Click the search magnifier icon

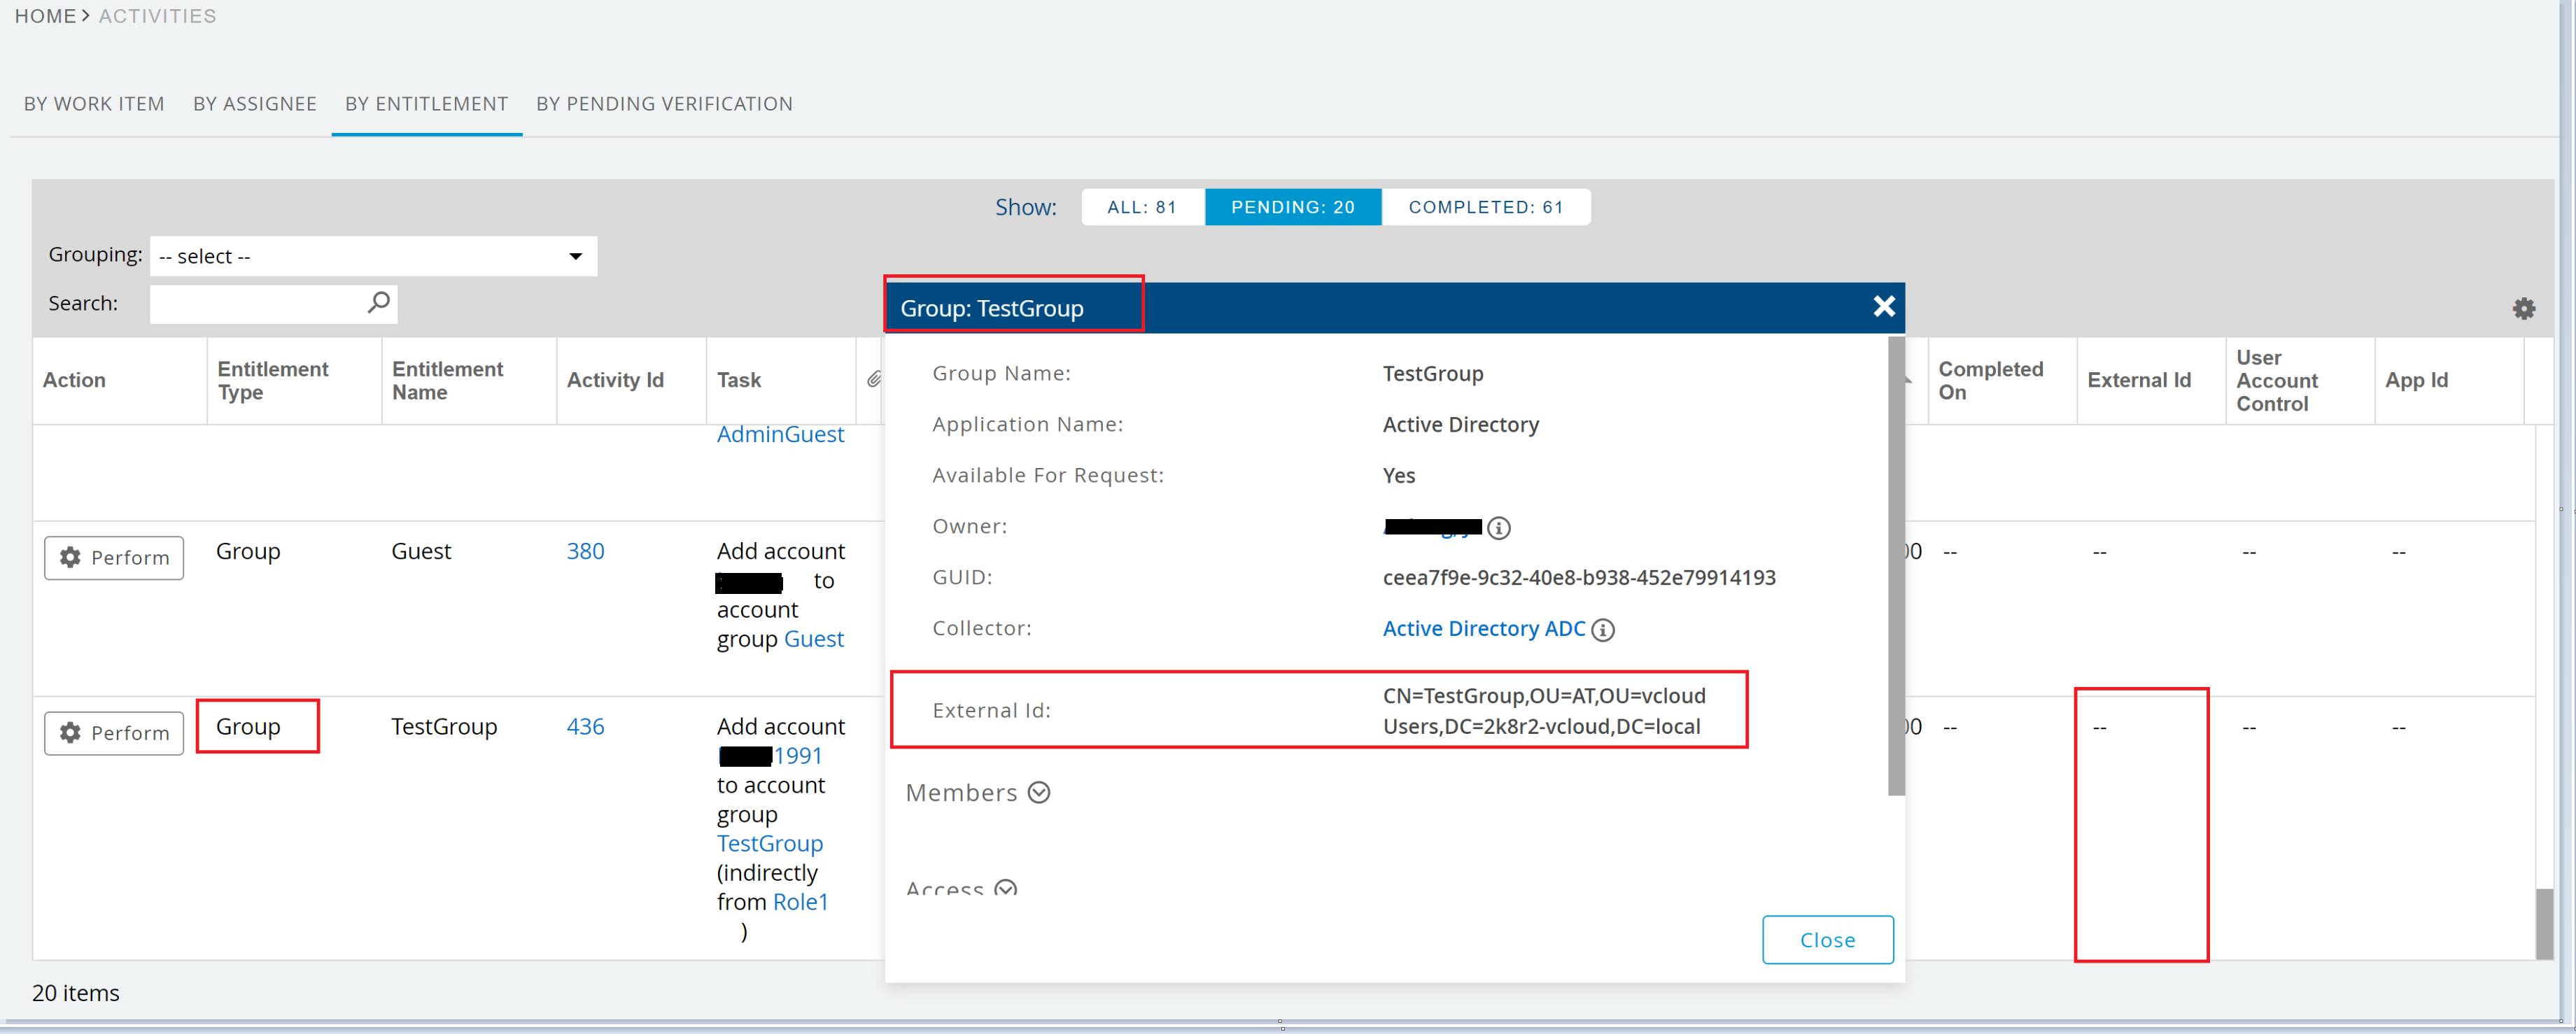[378, 302]
